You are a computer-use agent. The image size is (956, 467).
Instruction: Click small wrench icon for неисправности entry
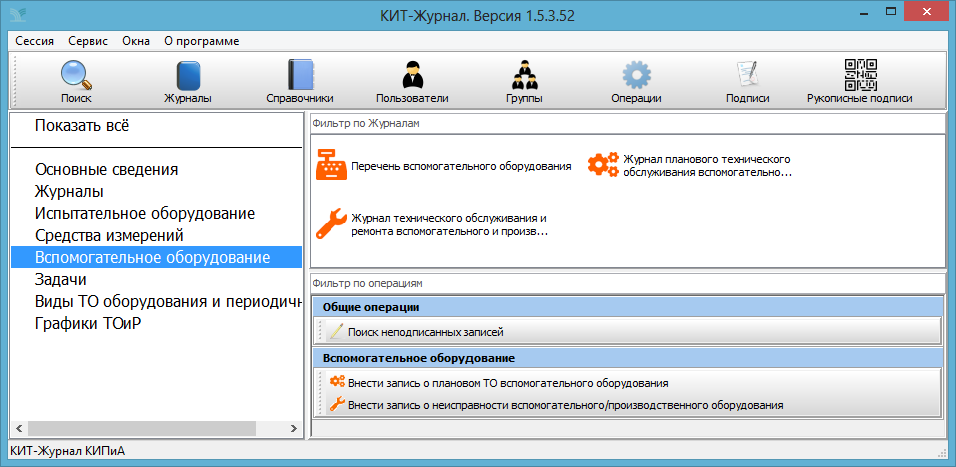[337, 404]
